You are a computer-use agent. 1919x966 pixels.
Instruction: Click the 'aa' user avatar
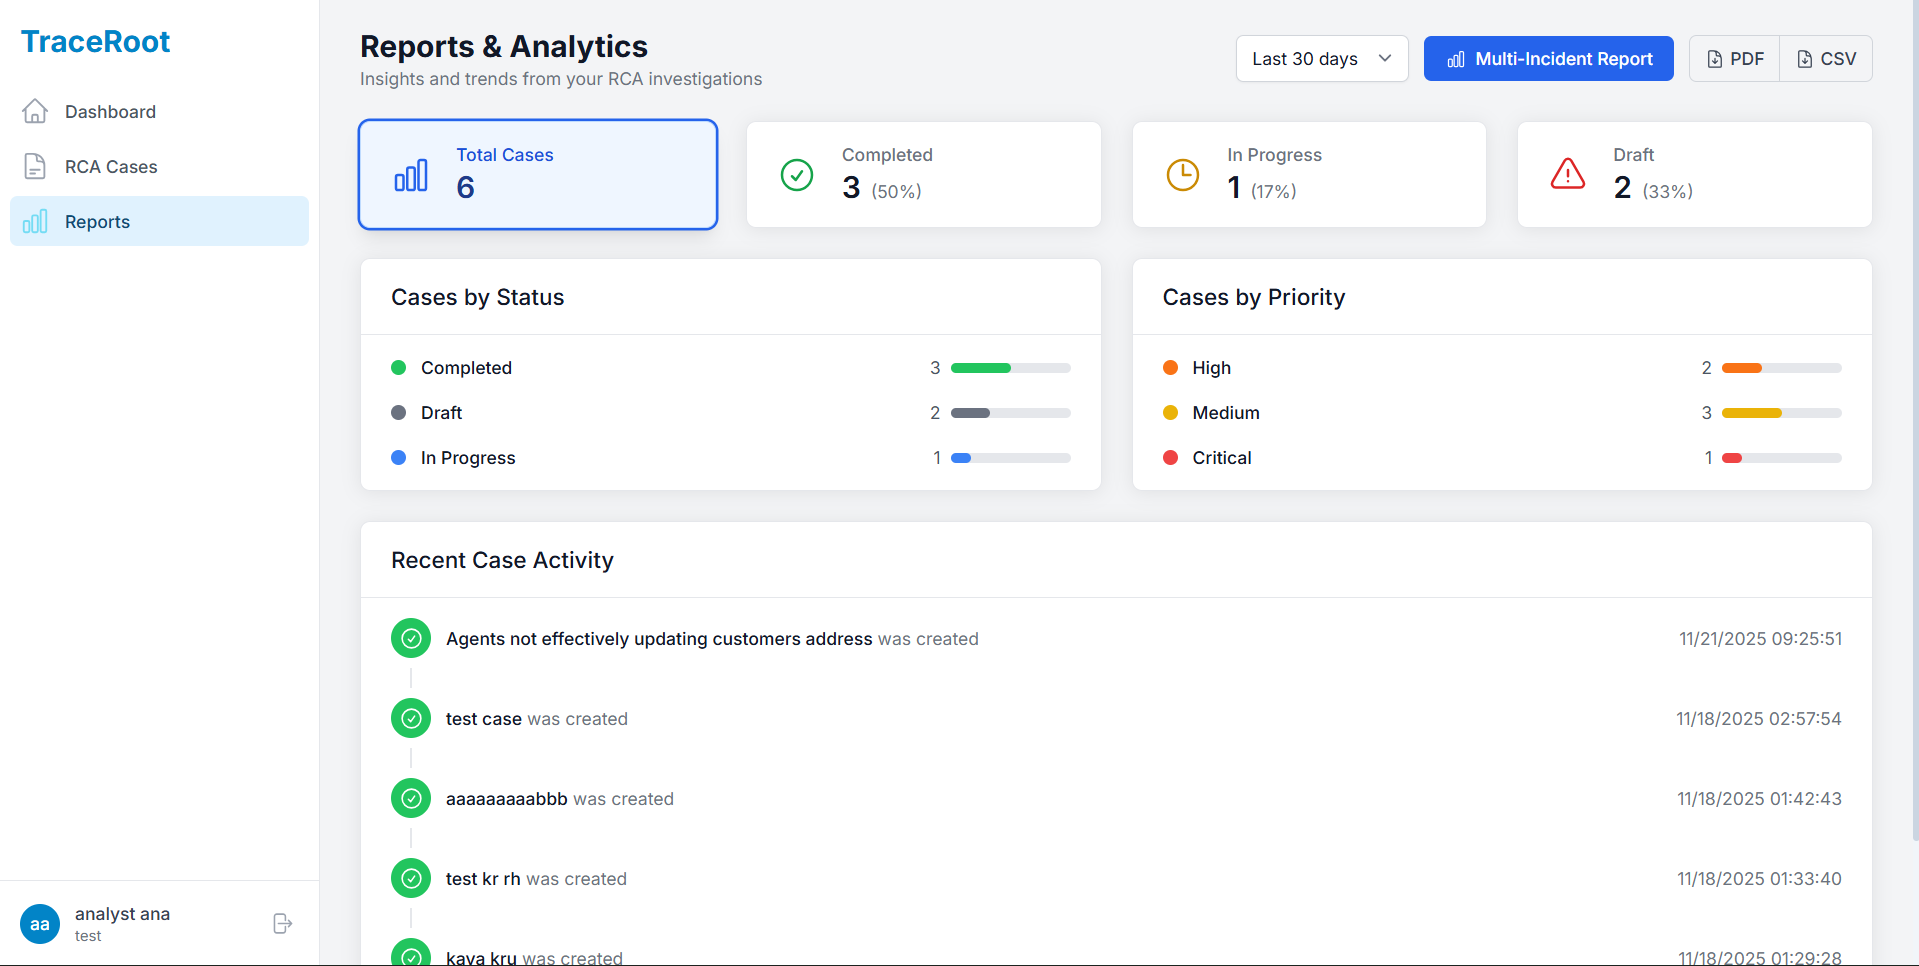40,924
